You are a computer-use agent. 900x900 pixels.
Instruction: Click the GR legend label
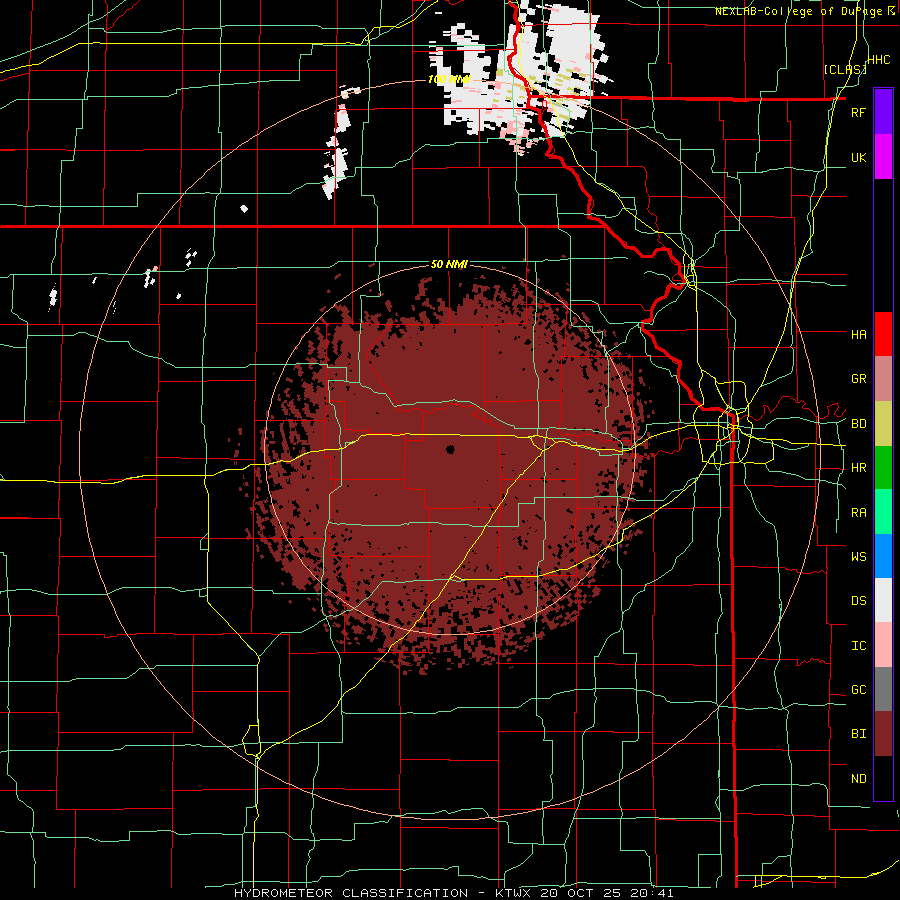pyautogui.click(x=858, y=379)
